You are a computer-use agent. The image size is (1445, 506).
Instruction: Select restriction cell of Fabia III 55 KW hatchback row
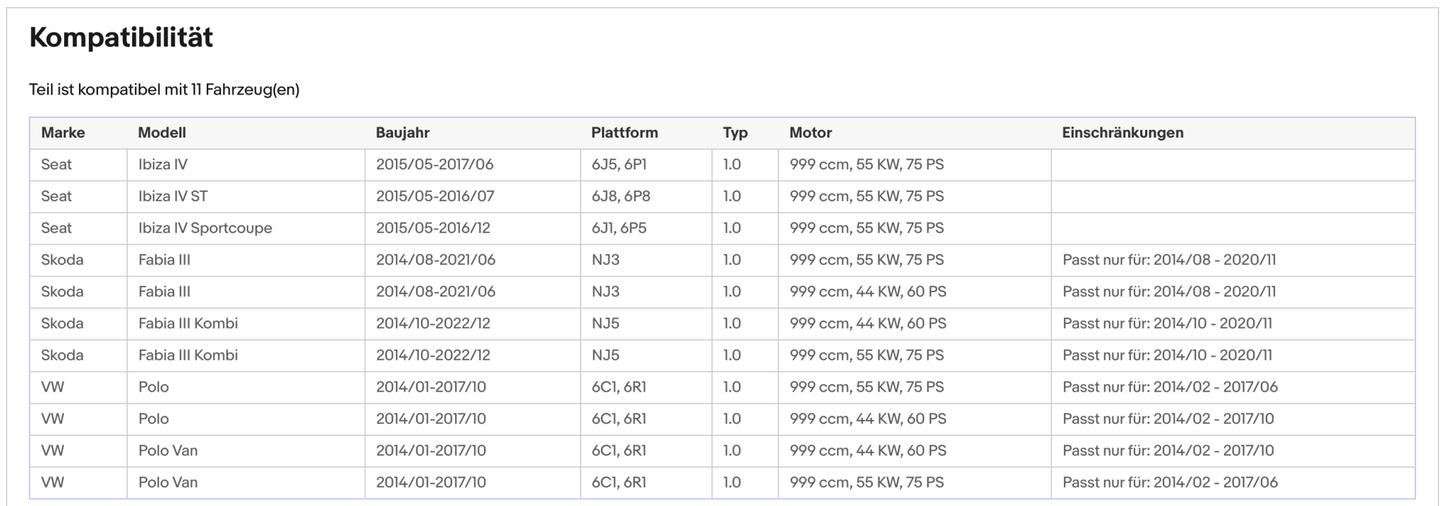coord(1169,260)
